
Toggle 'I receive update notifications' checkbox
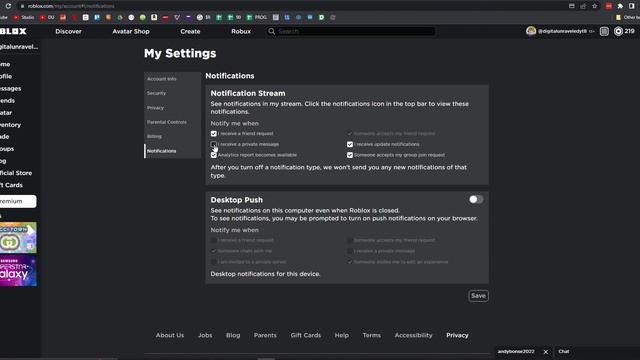click(x=350, y=144)
